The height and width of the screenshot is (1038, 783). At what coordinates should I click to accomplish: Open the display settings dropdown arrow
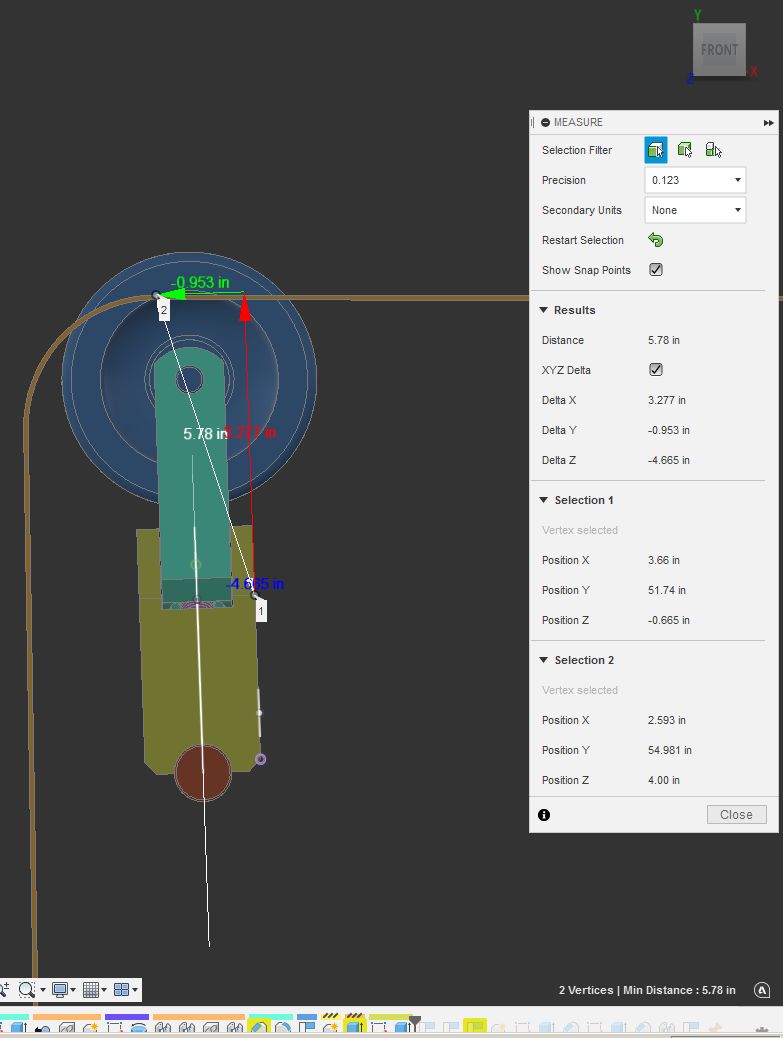point(73,990)
